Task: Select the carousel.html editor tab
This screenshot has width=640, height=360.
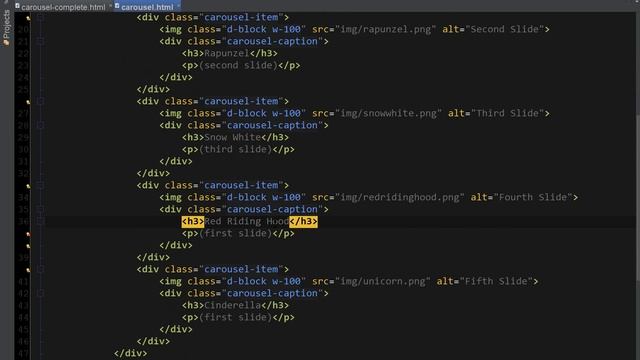Action: coord(147,7)
